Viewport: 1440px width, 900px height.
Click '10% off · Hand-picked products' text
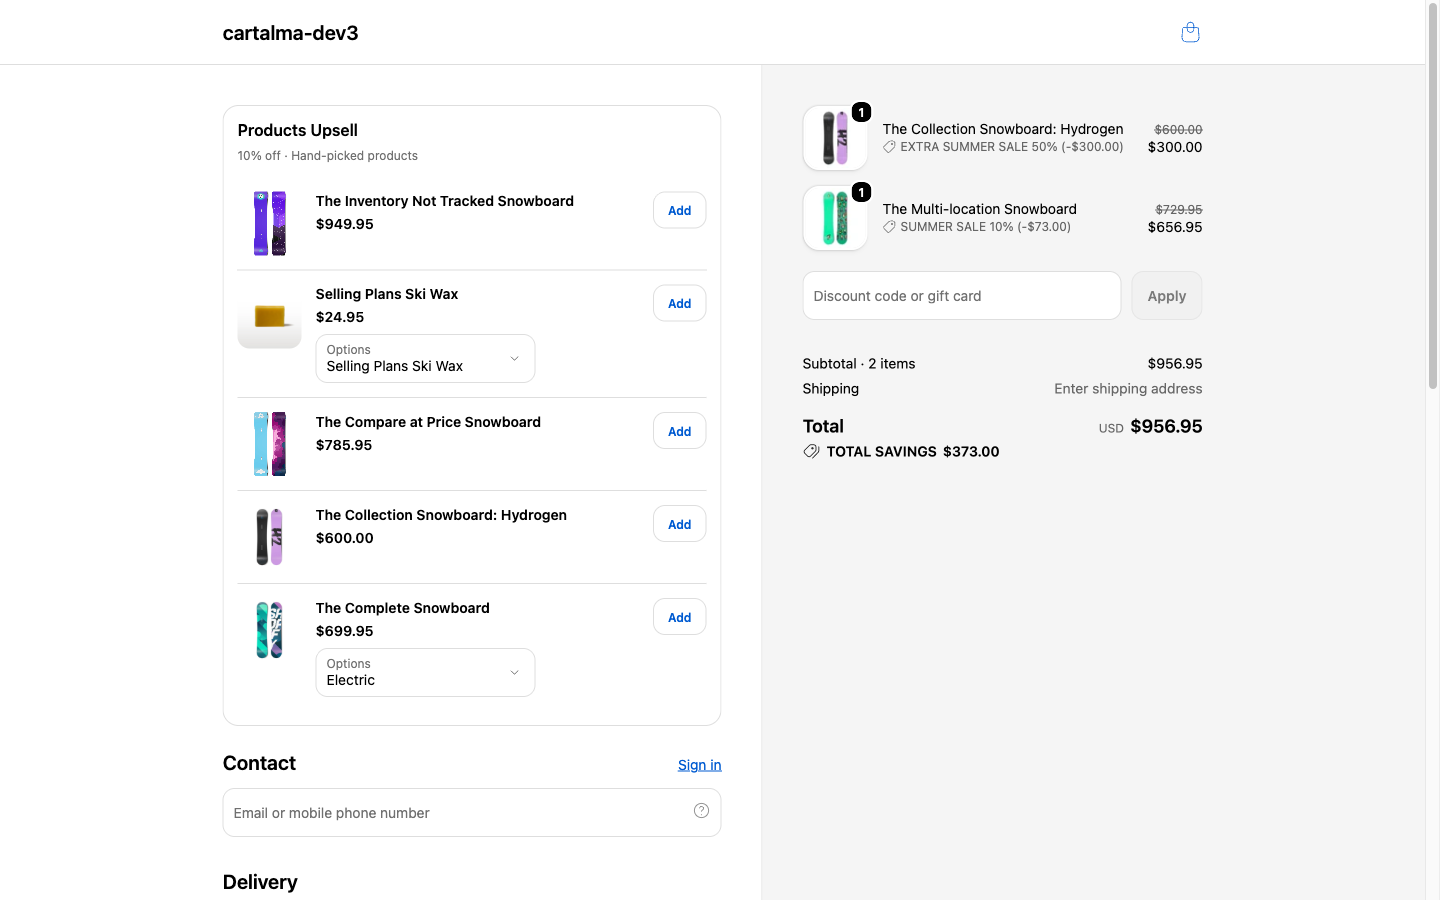coord(327,156)
